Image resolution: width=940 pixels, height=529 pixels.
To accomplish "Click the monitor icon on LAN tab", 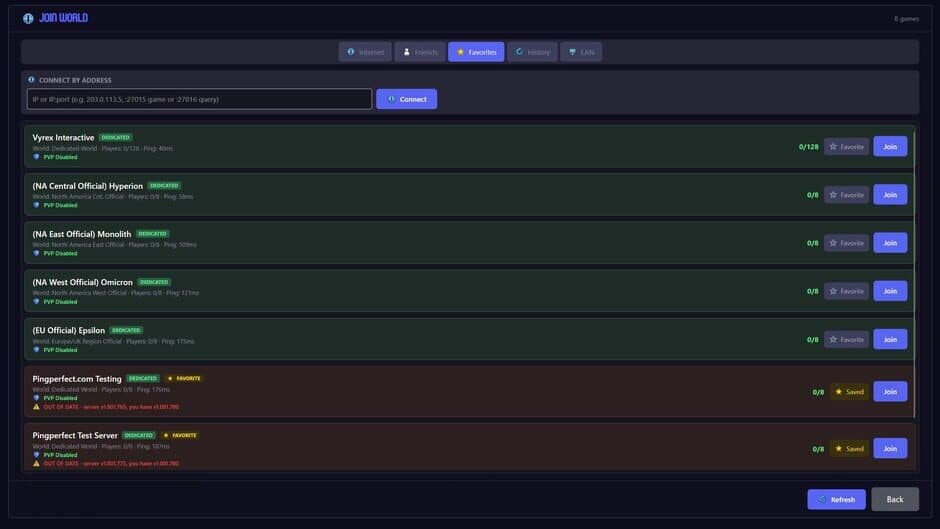I will coord(573,52).
